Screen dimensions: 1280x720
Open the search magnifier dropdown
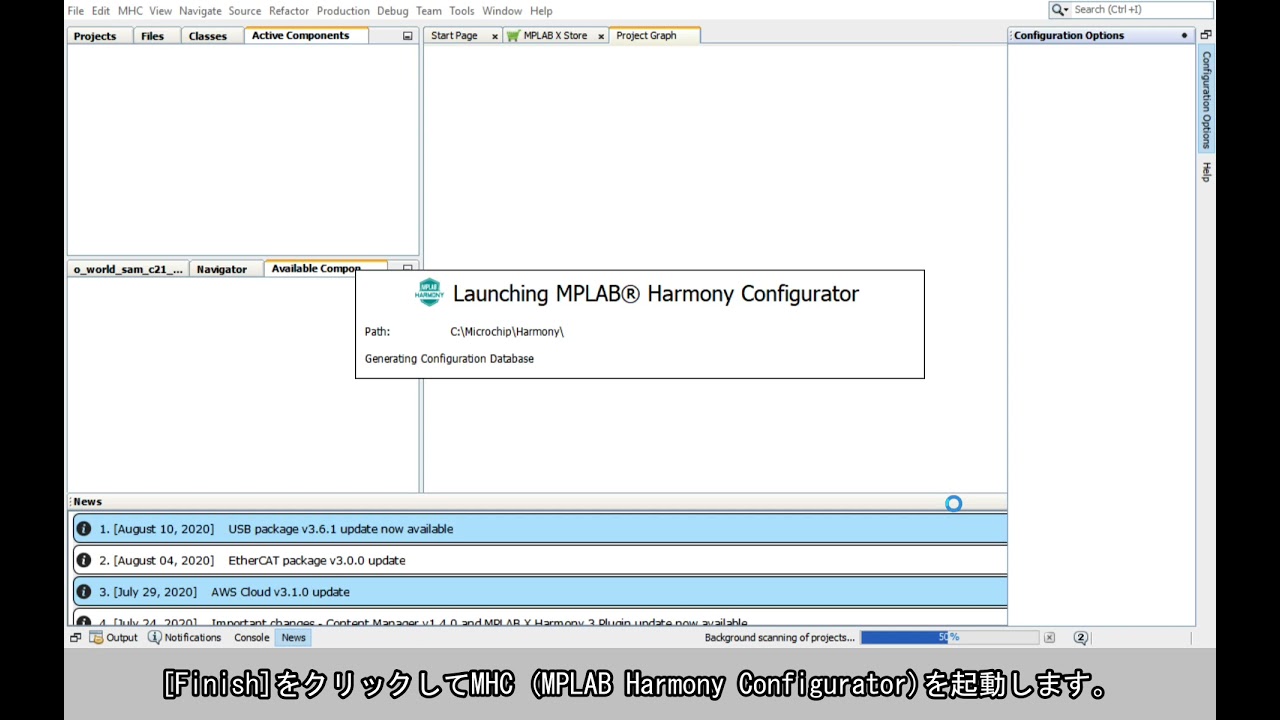point(1060,10)
